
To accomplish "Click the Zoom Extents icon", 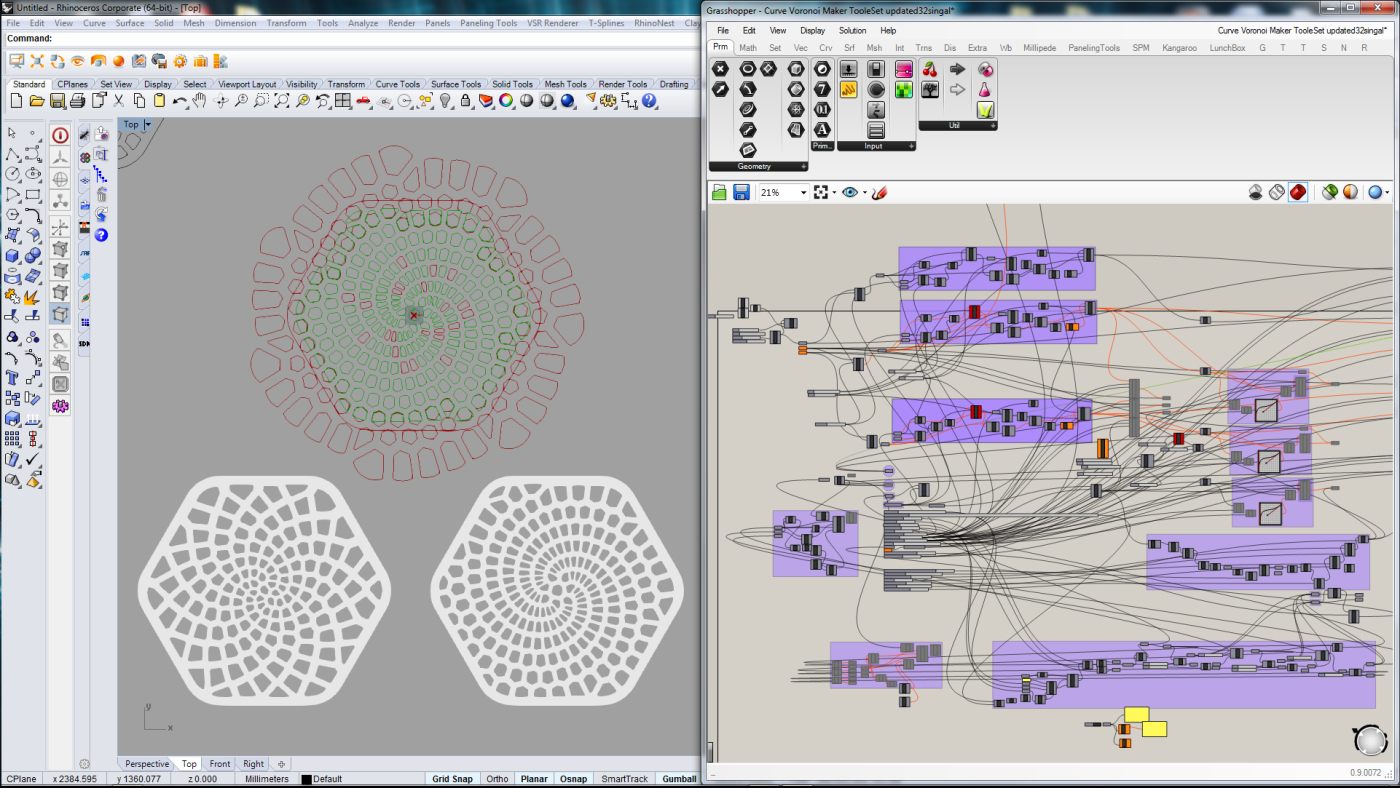I will tap(282, 101).
